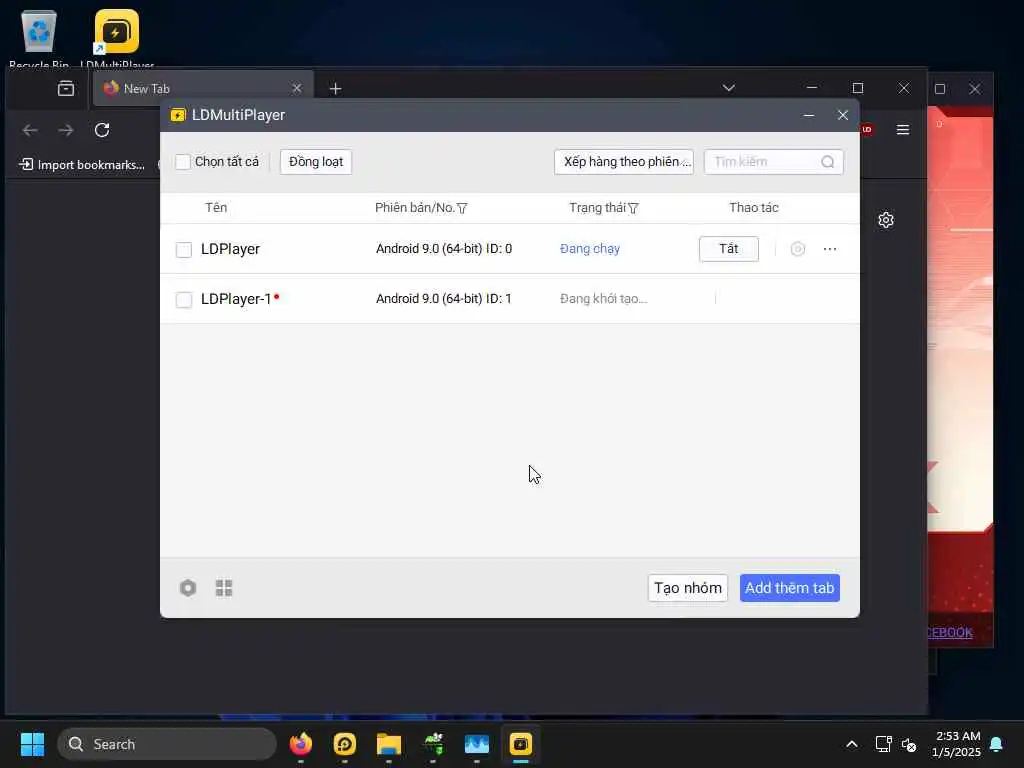Go forward in Firefox browser

[x=66, y=130]
